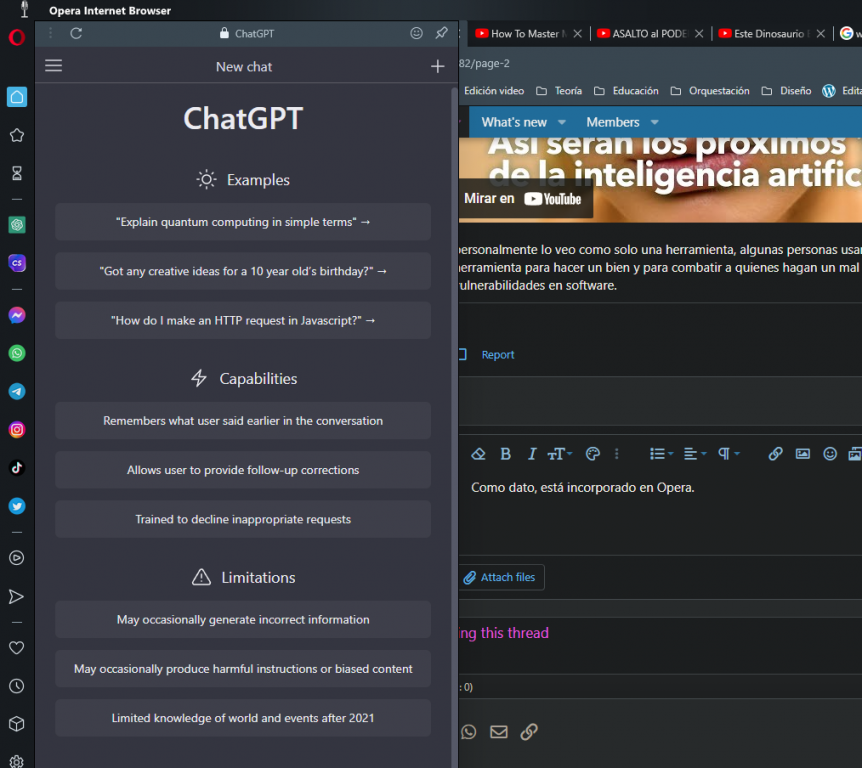
Task: Start a new chat with plus icon
Action: (437, 66)
